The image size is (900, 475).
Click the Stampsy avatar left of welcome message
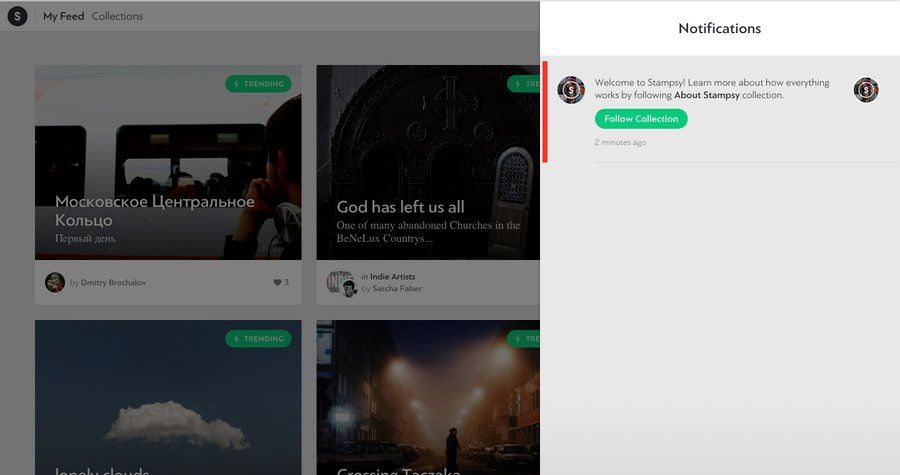coord(571,89)
